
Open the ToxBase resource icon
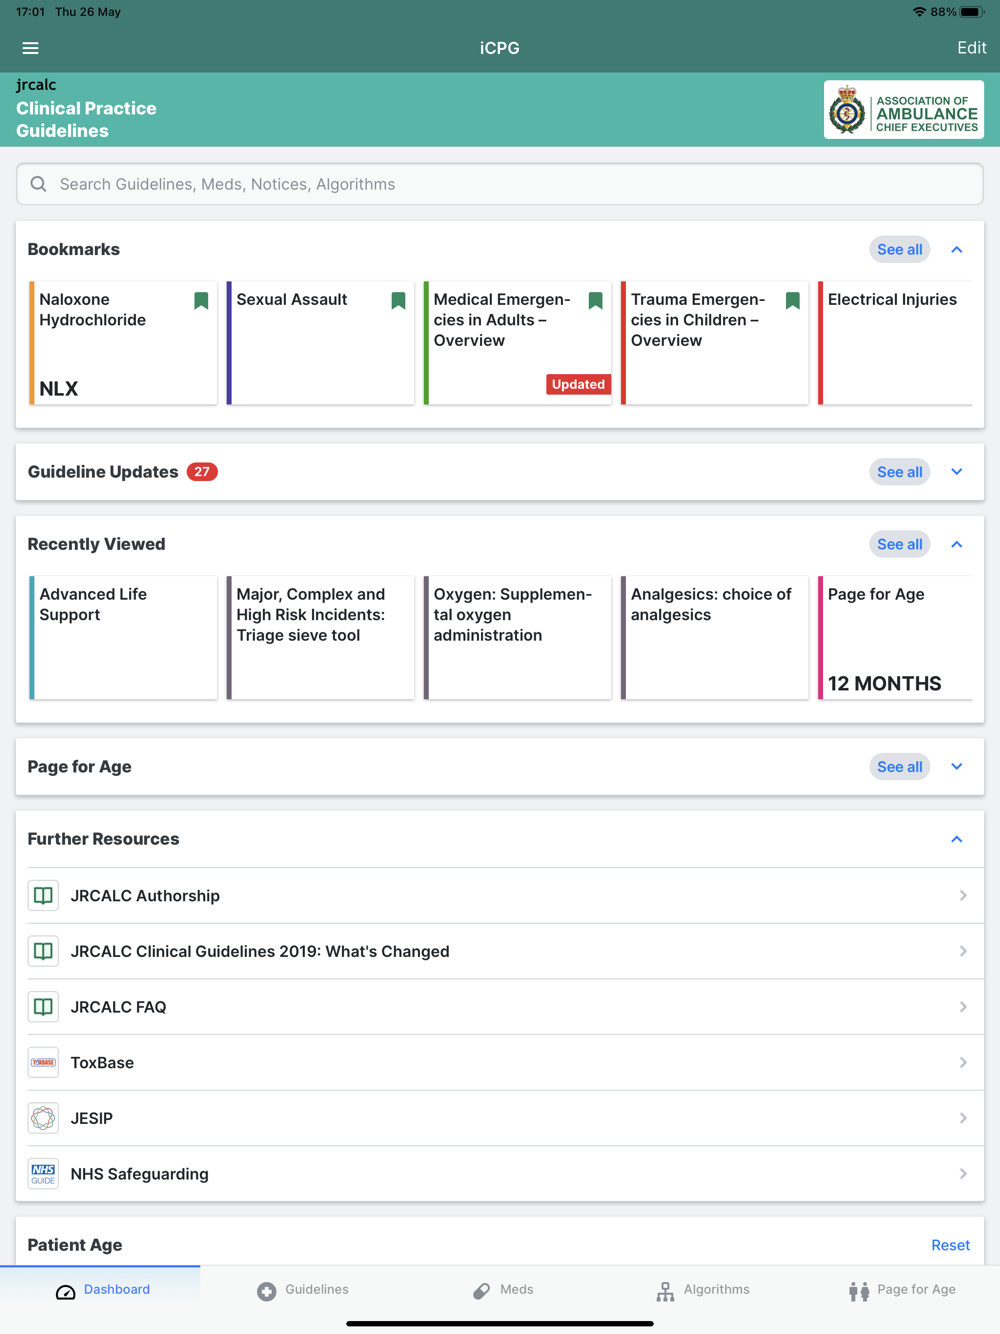pos(43,1062)
